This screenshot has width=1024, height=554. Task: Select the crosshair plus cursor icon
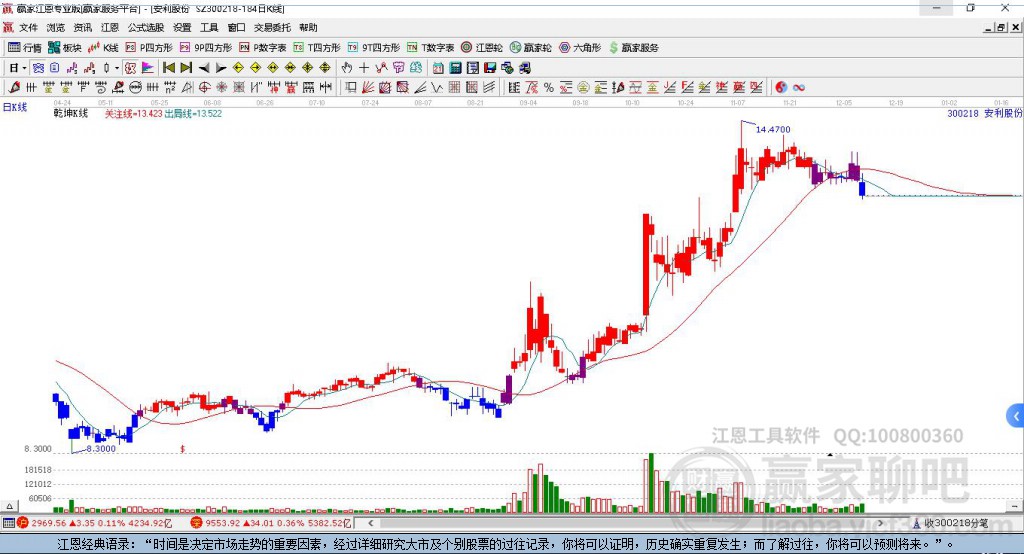[364, 68]
